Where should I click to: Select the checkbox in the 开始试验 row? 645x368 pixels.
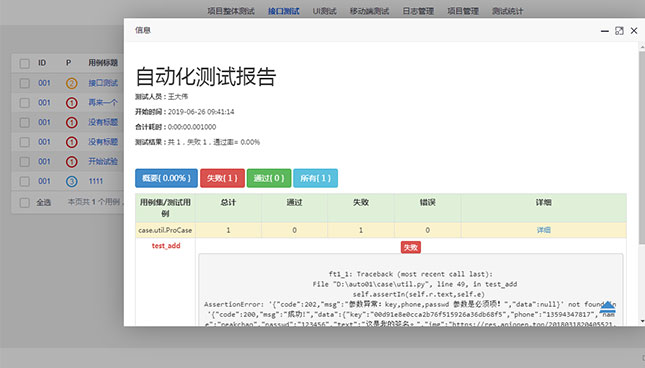pos(25,162)
